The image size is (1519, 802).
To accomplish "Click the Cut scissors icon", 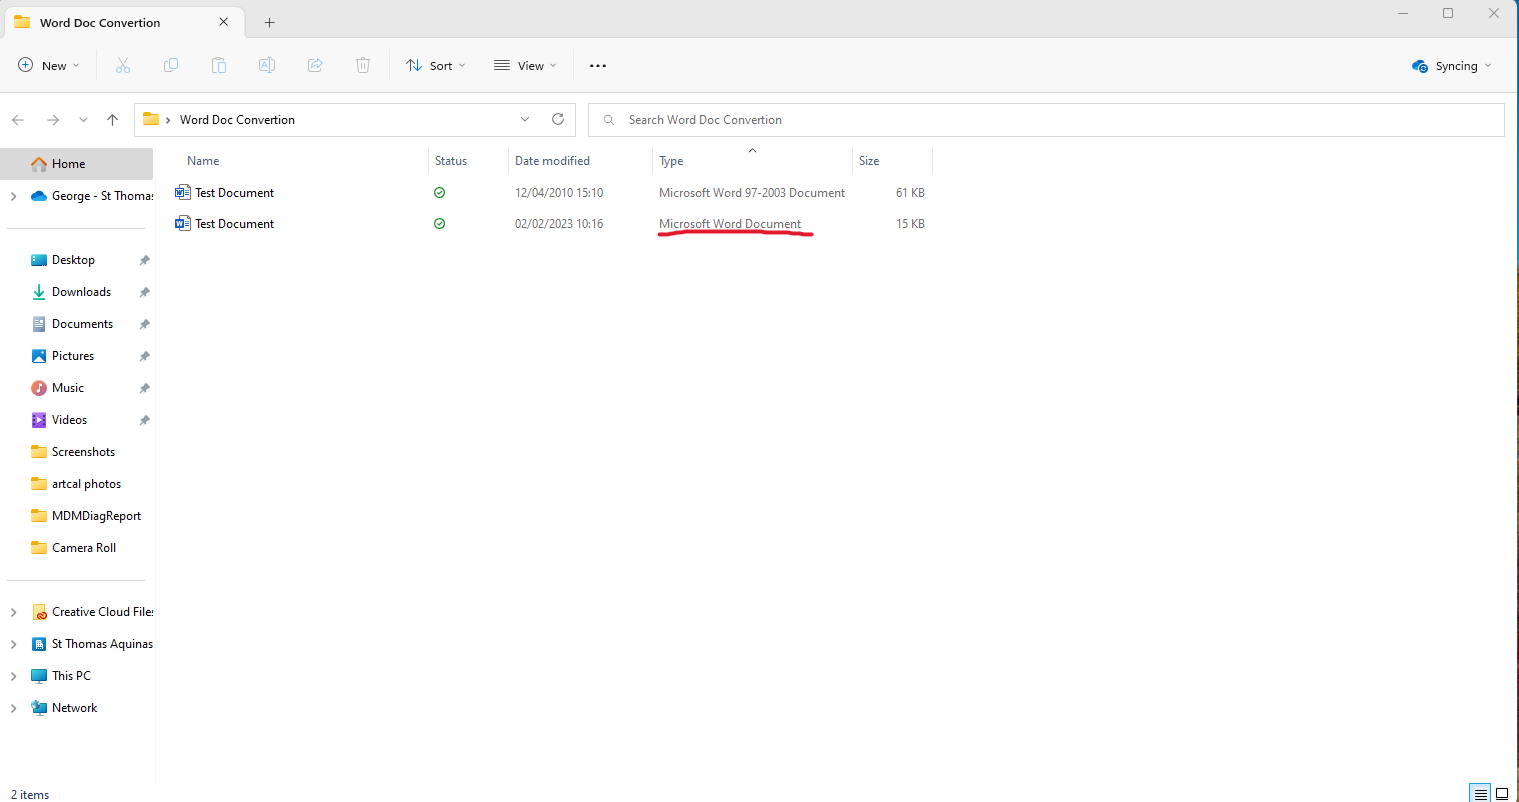I will click(123, 66).
